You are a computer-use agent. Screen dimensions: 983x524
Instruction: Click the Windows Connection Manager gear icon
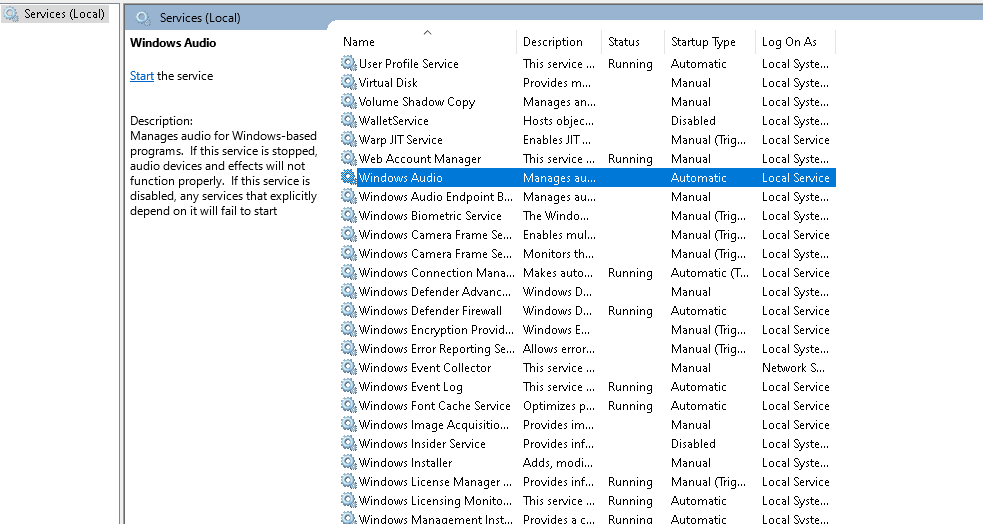click(x=349, y=272)
